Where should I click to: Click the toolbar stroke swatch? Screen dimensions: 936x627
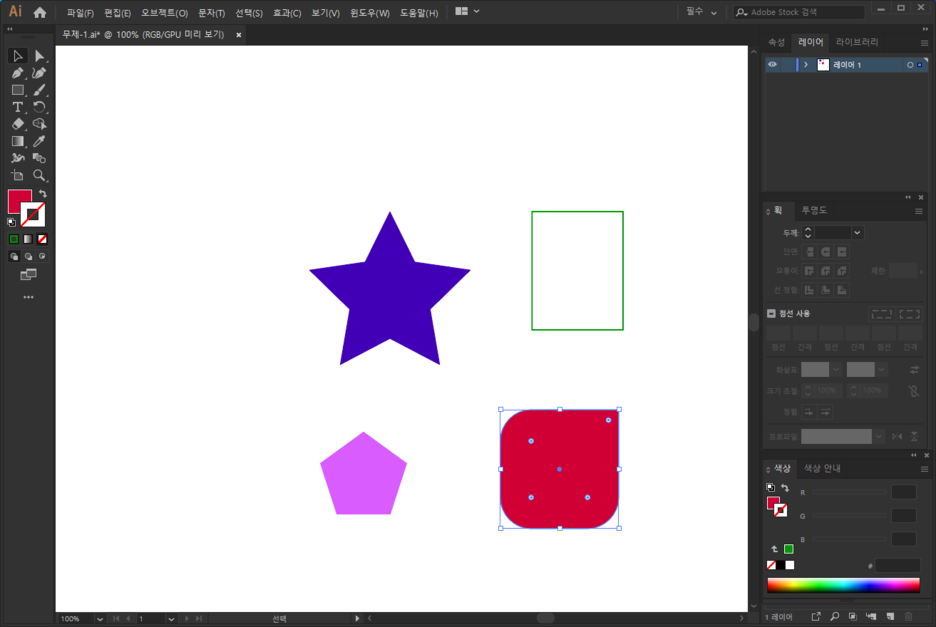(33, 216)
